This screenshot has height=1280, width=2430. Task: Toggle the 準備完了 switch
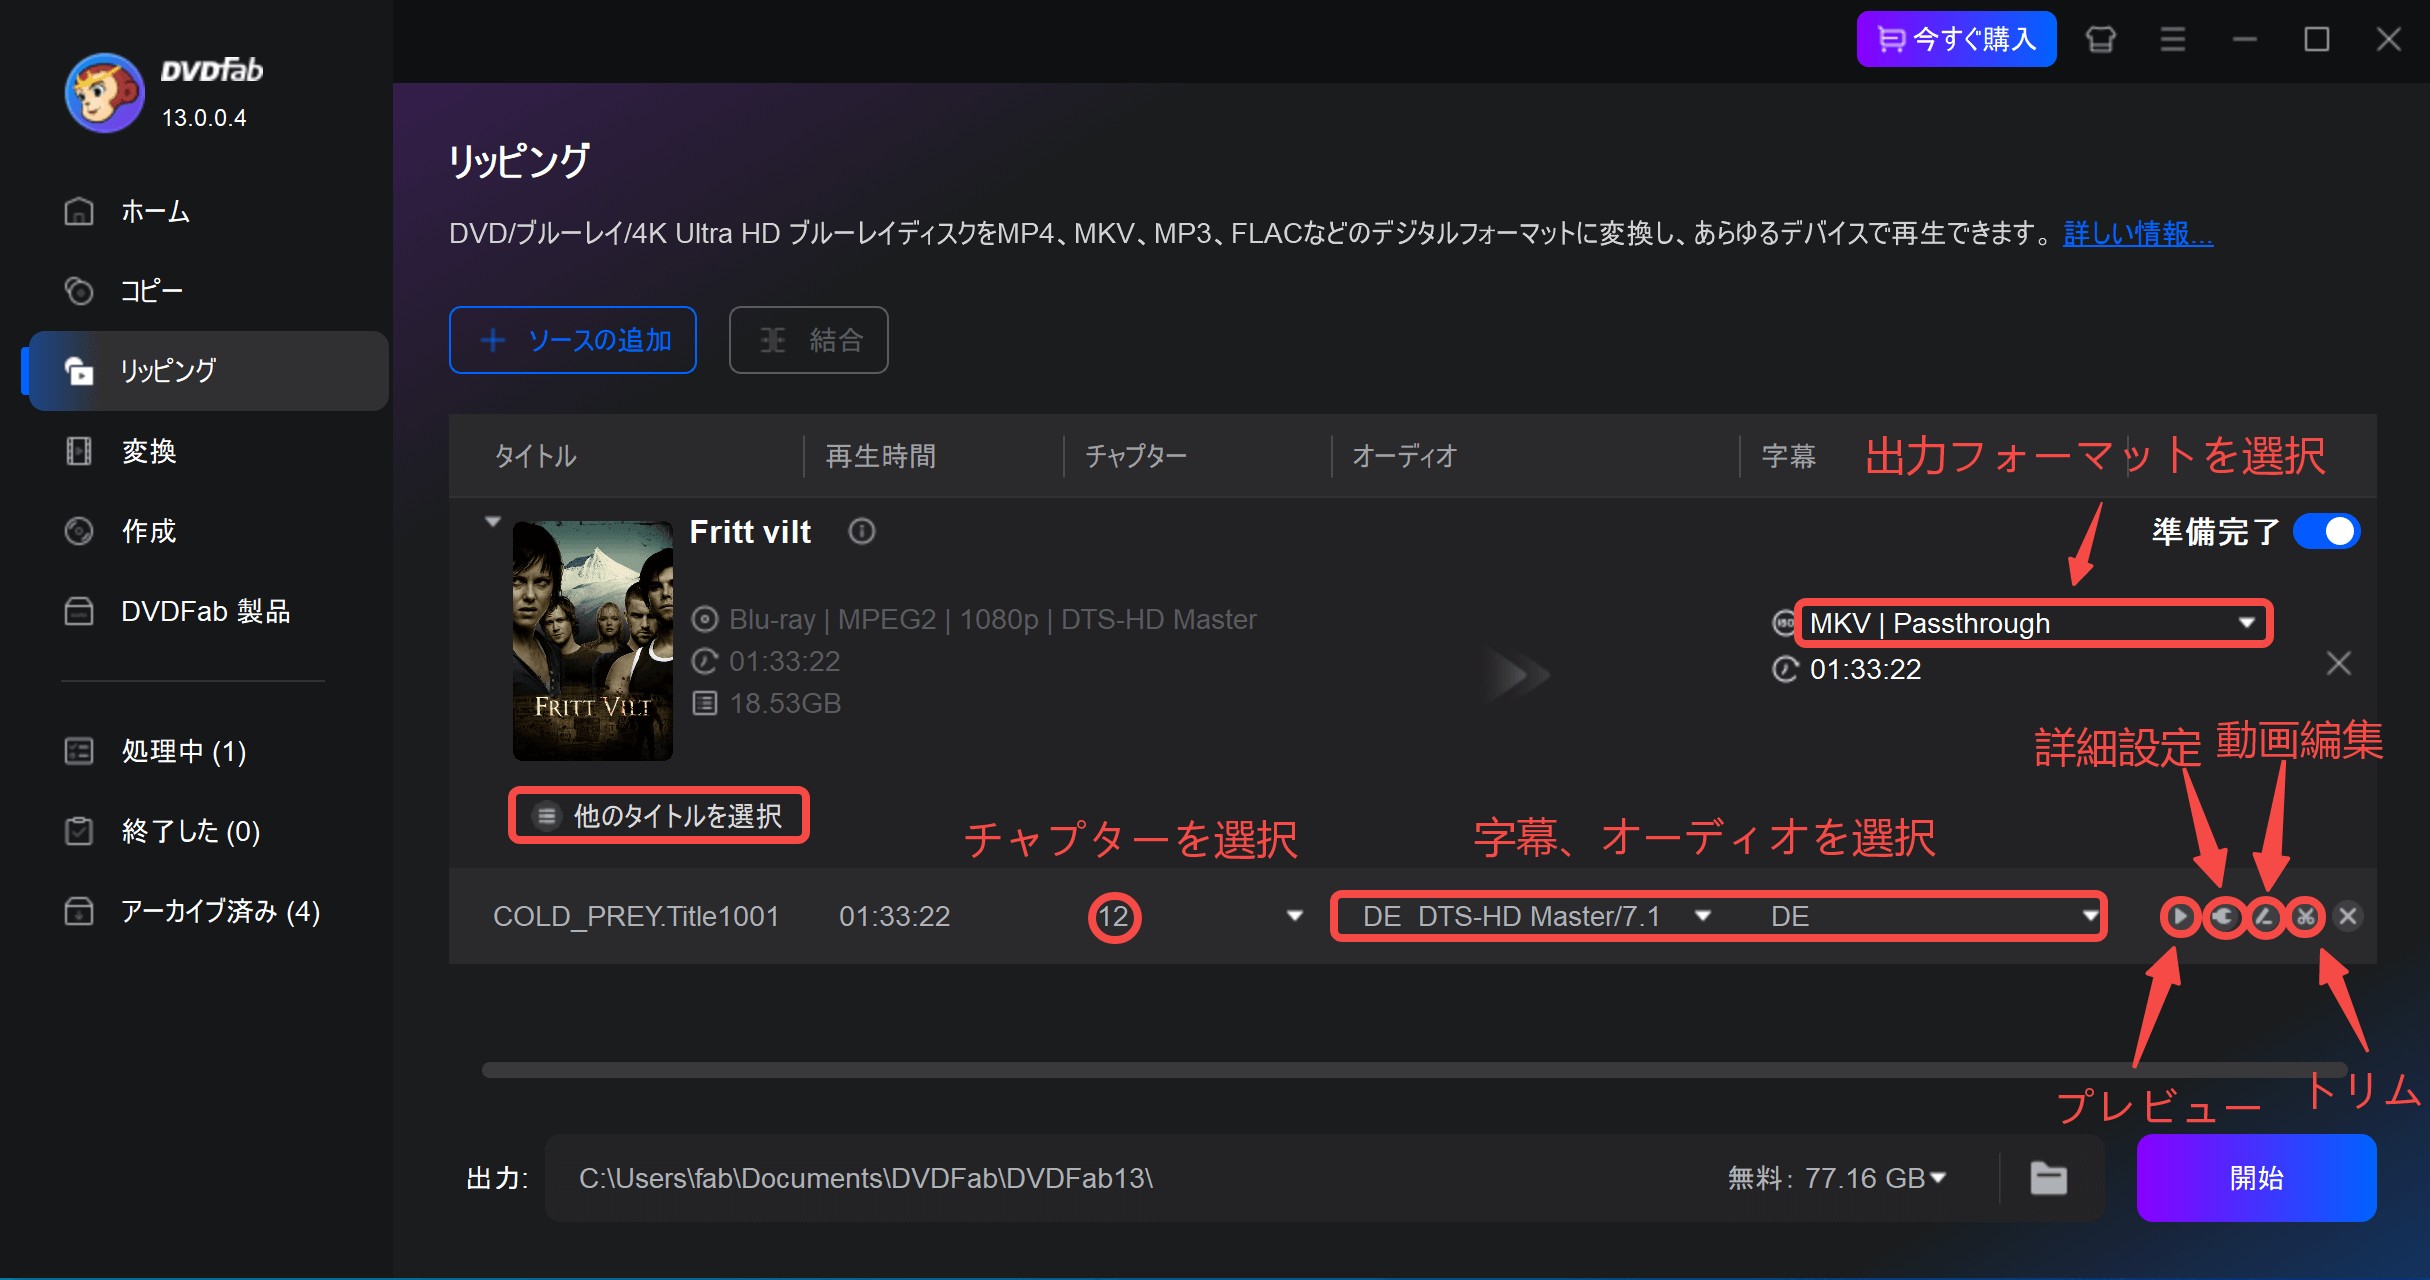coord(2326,531)
